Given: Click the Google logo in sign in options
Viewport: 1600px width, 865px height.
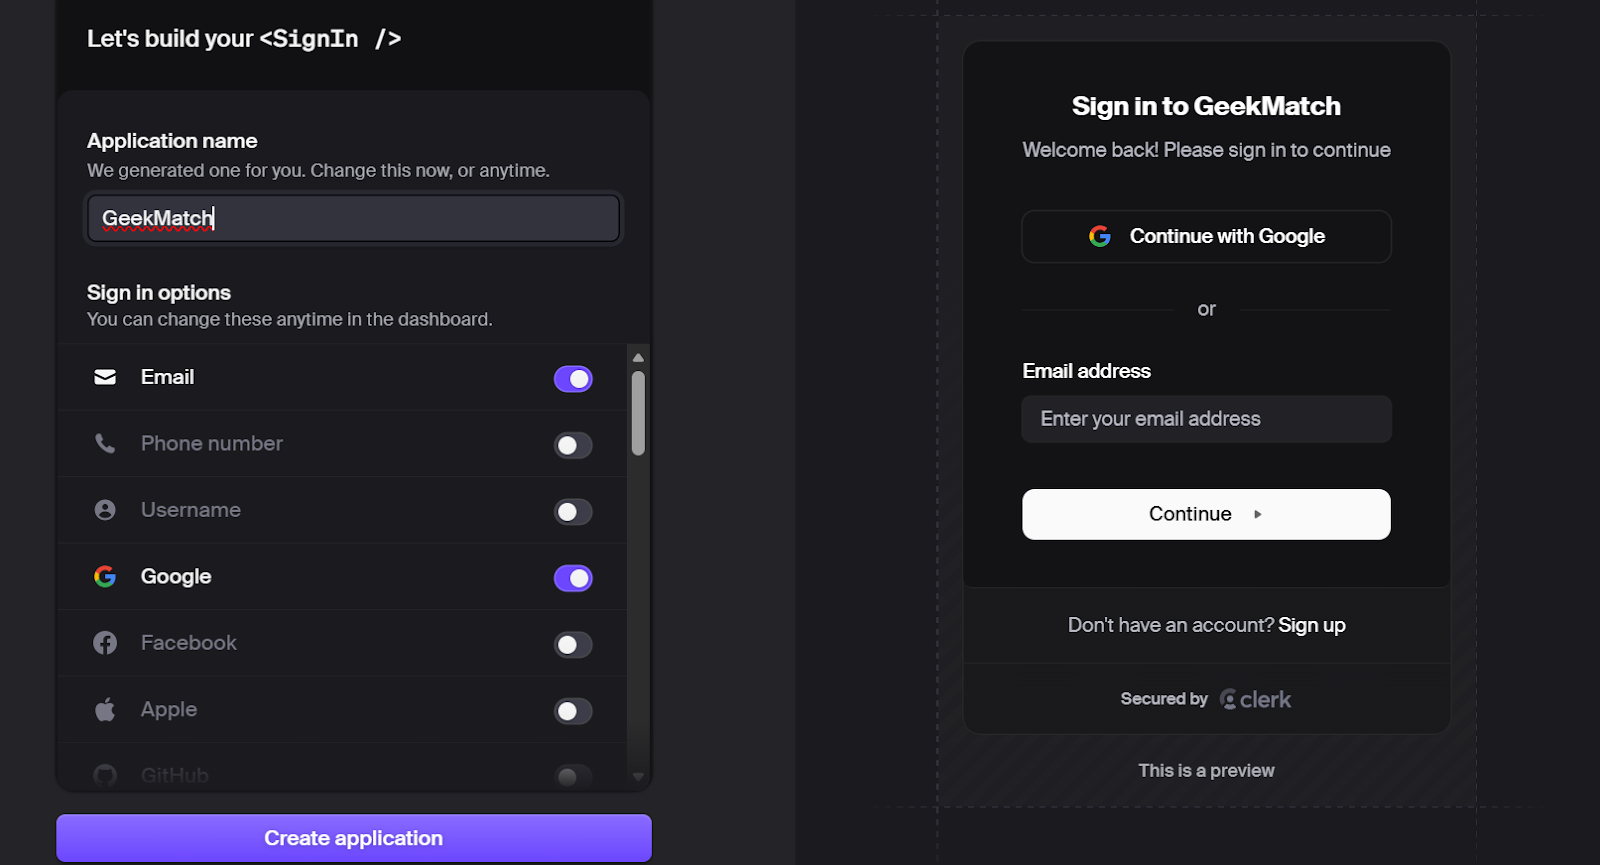Looking at the screenshot, I should point(105,577).
